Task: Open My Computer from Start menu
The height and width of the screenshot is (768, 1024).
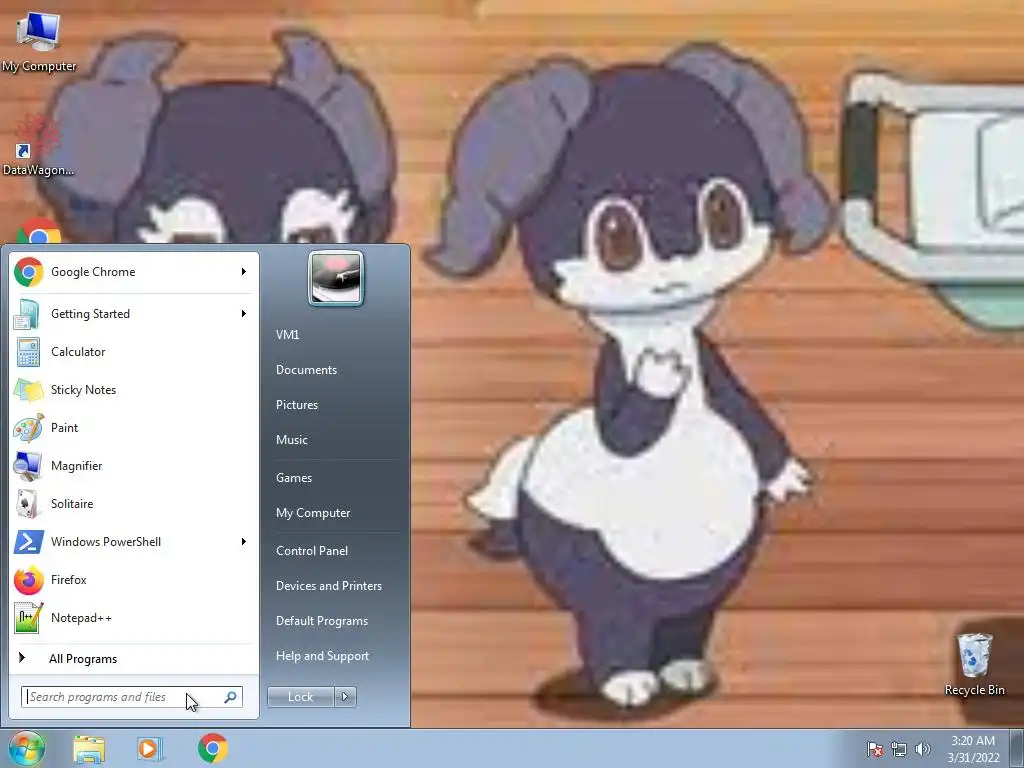Action: 313,513
